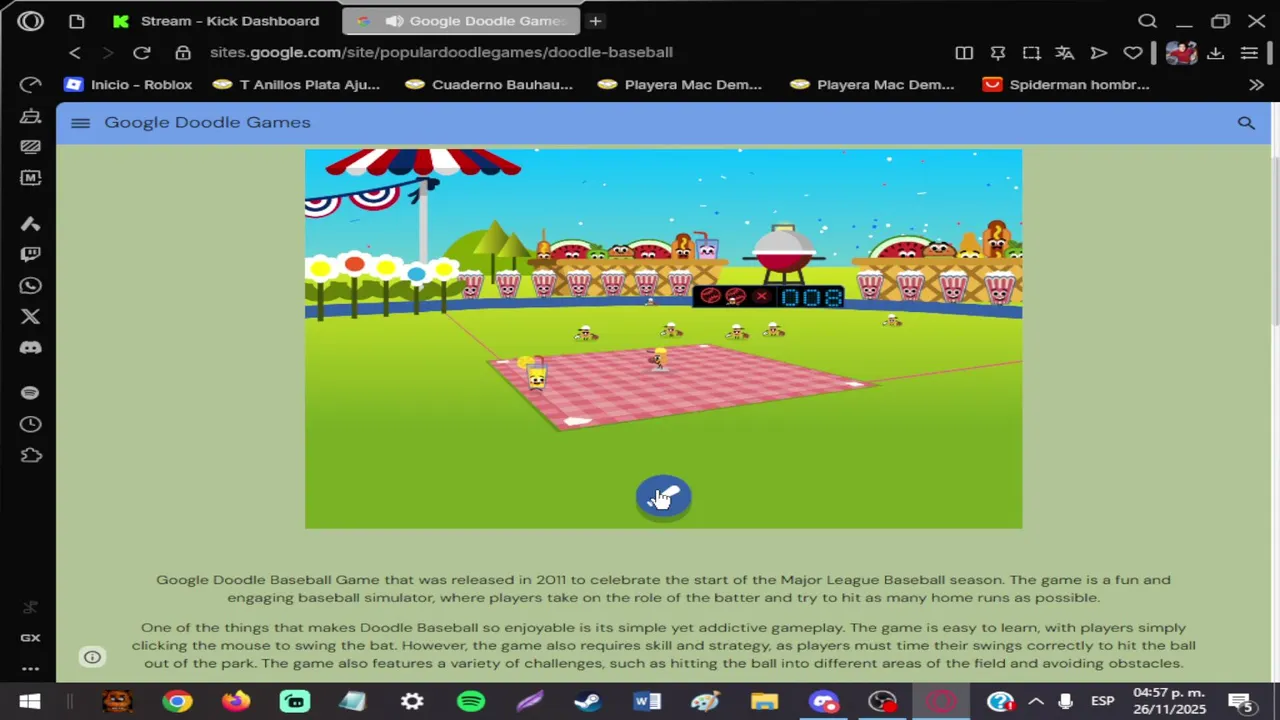Open Aria AI sidebar icon
Screen dimensions: 1280x720
click(x=30, y=224)
